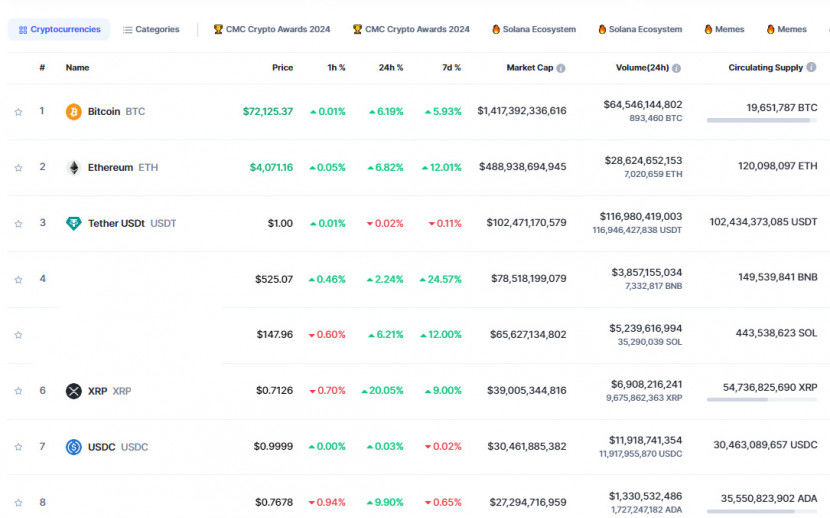Viewport: 830px width, 518px height.
Task: Sort by the Name column header
Action: [x=77, y=68]
